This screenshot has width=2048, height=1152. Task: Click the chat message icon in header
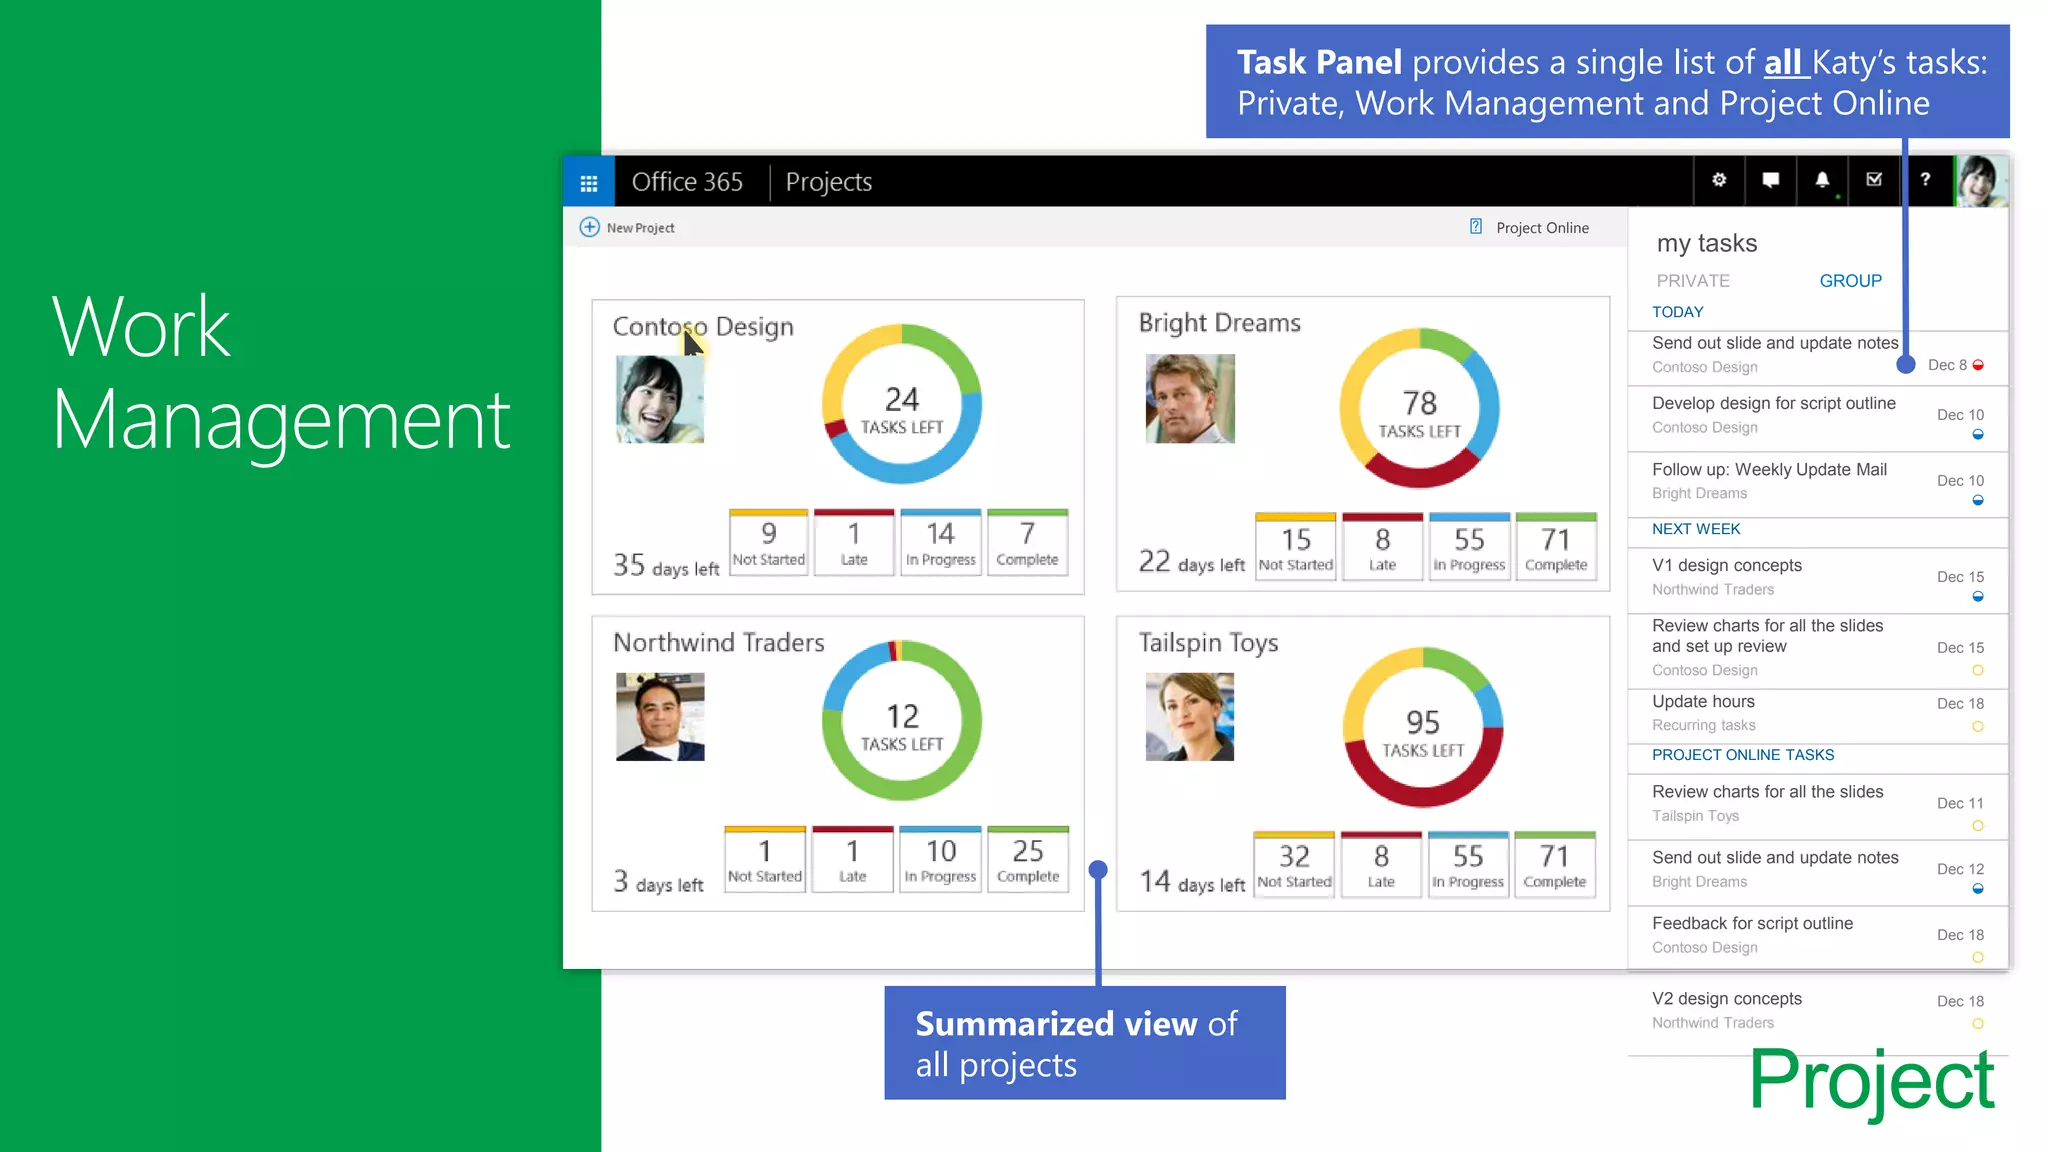[x=1770, y=180]
